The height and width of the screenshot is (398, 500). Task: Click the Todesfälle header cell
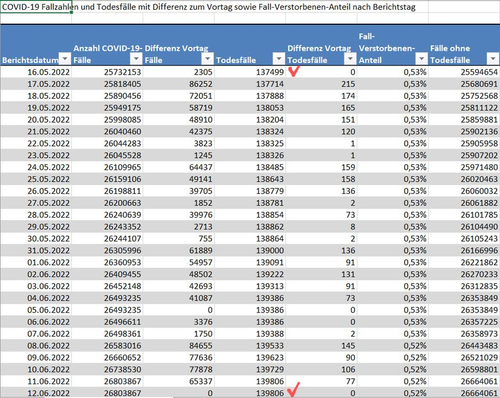pyautogui.click(x=250, y=45)
